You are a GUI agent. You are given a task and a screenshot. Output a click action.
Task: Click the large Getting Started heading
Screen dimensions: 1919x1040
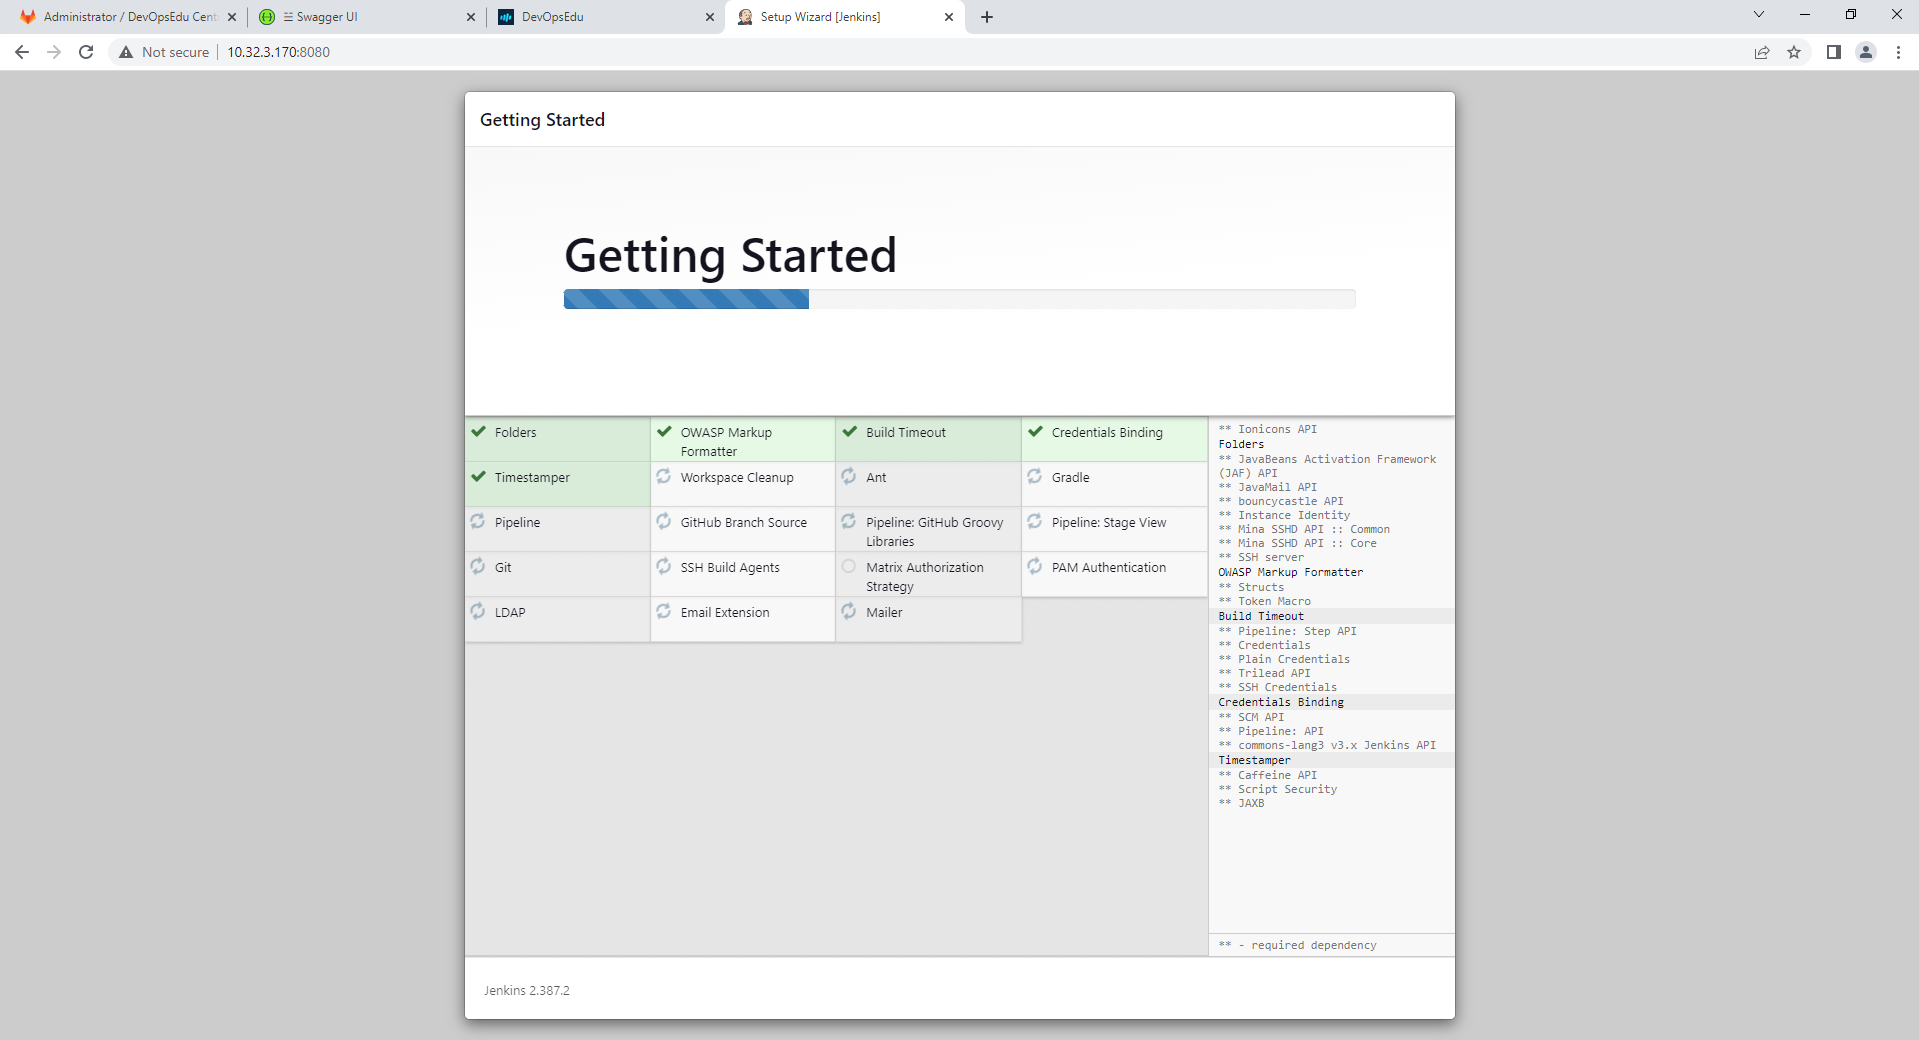730,255
